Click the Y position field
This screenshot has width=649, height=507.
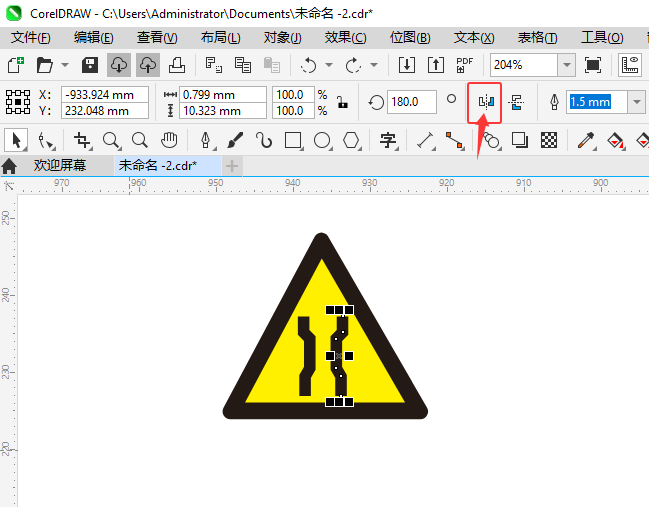[105, 111]
